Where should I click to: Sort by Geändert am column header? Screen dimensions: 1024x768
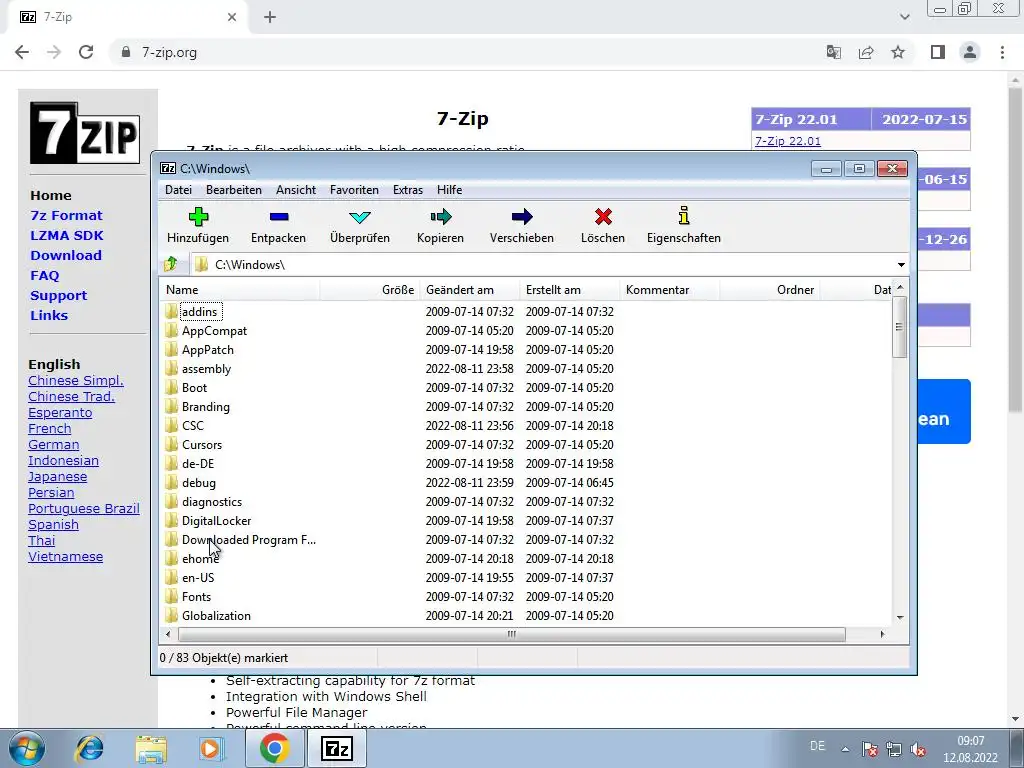[470, 290]
